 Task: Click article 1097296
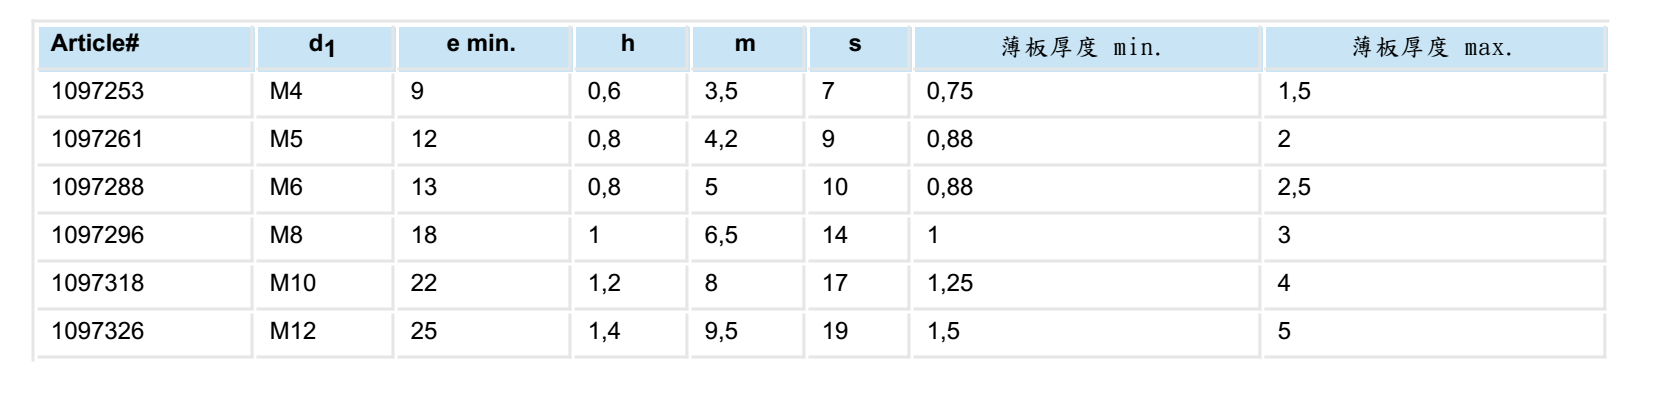point(98,235)
